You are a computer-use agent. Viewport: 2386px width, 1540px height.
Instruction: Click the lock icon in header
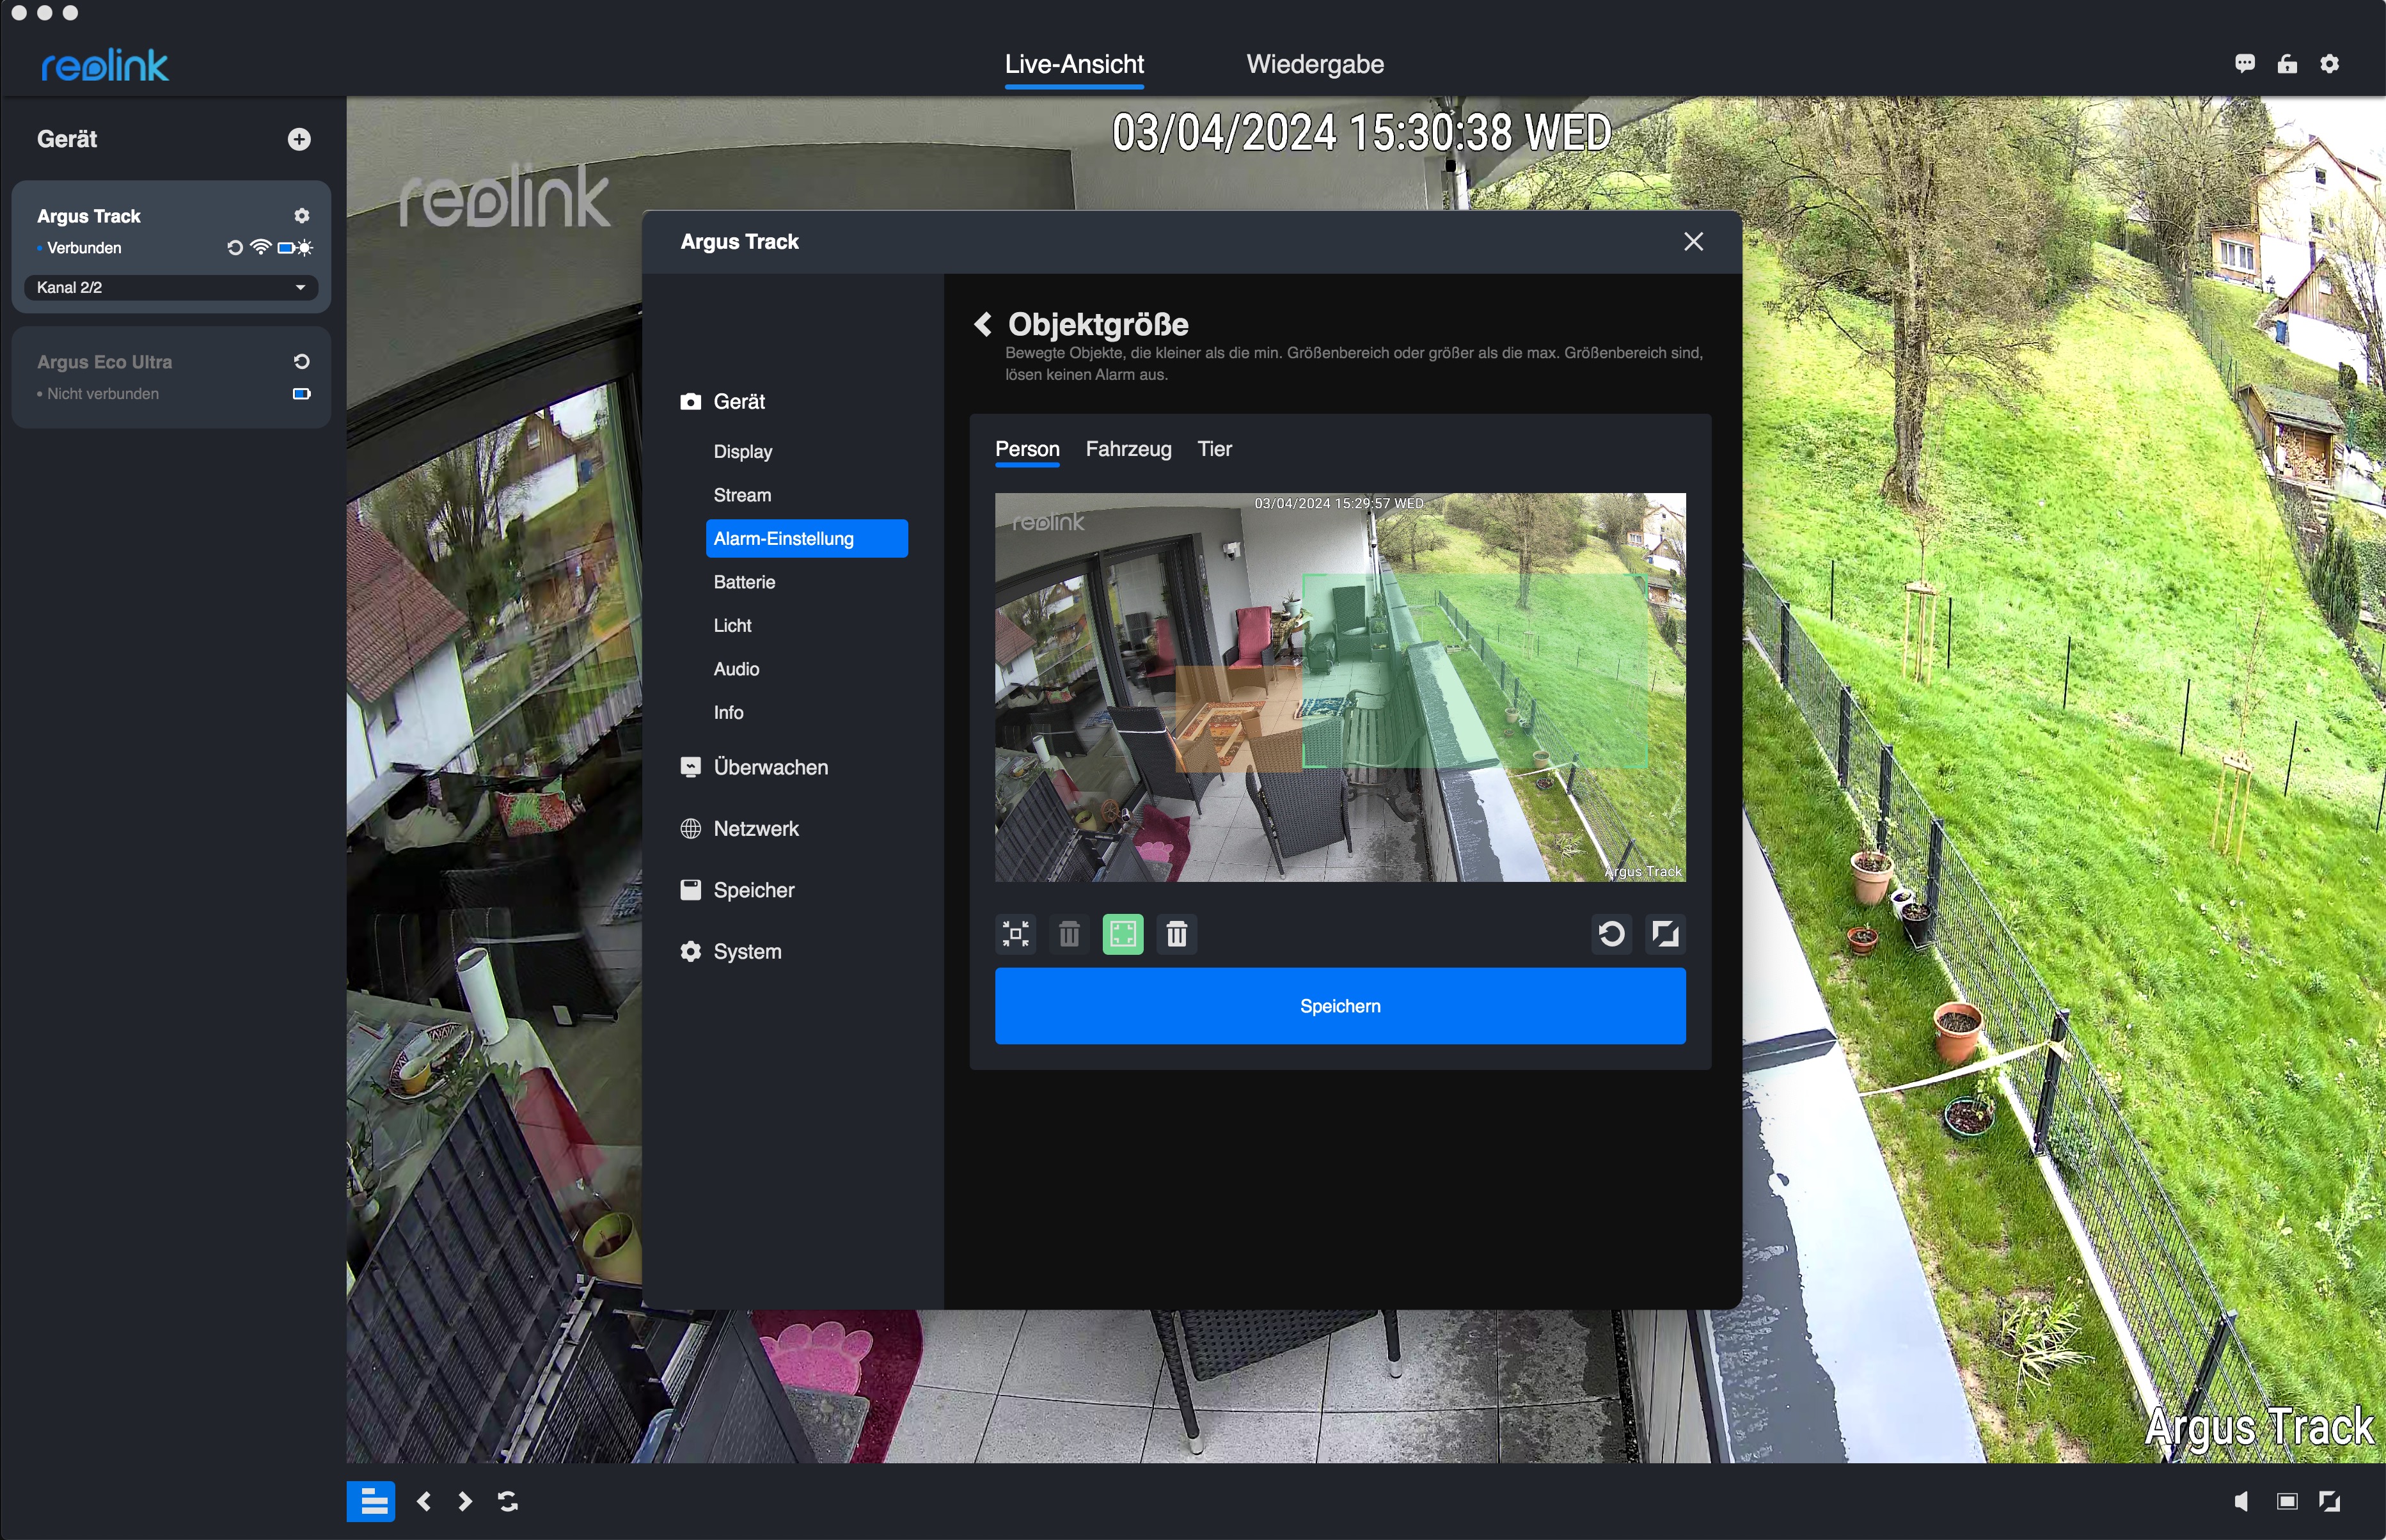(2287, 64)
